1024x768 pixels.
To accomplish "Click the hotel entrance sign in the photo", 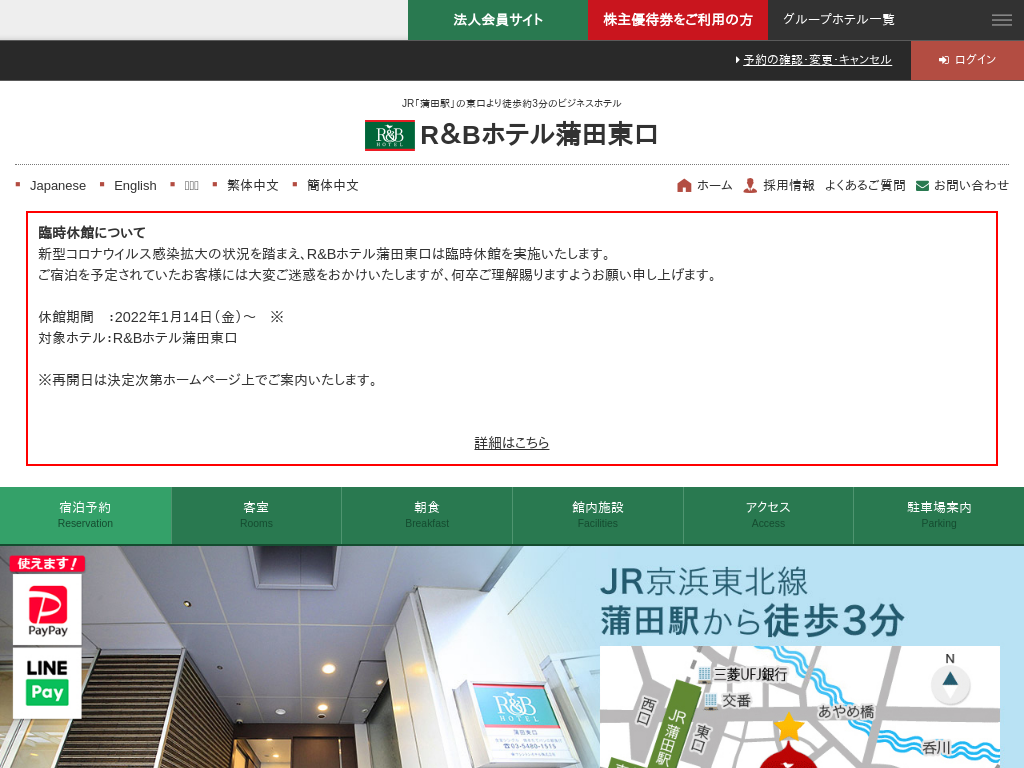I will 516,723.
